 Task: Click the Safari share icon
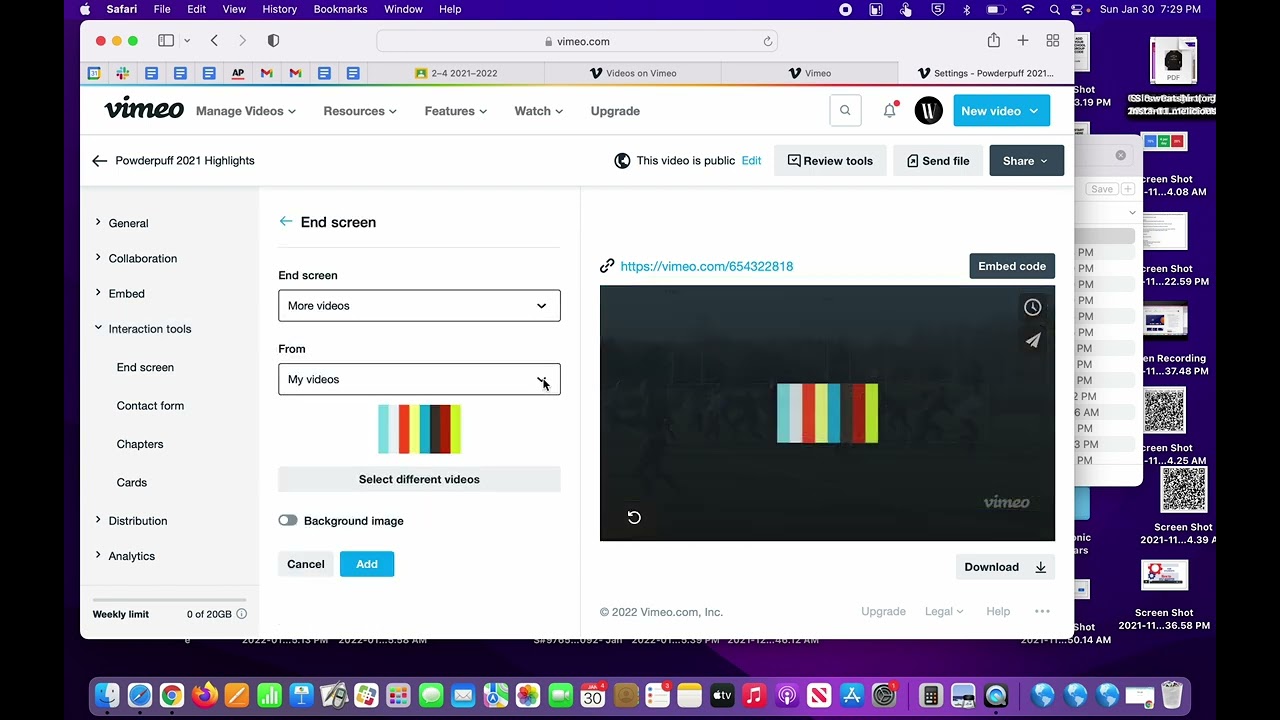pyautogui.click(x=993, y=40)
